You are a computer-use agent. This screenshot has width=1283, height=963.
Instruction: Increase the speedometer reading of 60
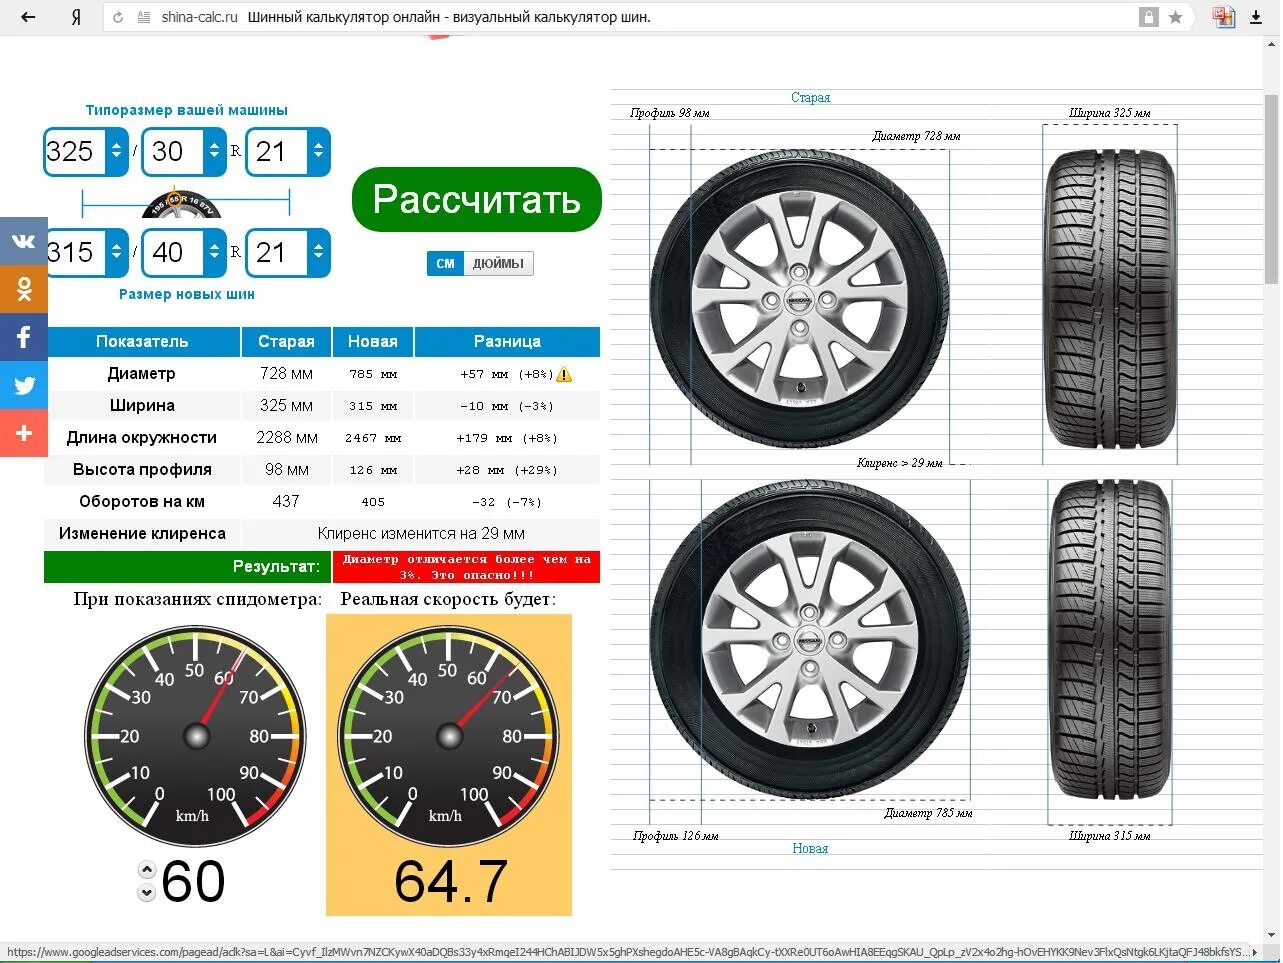tap(147, 870)
